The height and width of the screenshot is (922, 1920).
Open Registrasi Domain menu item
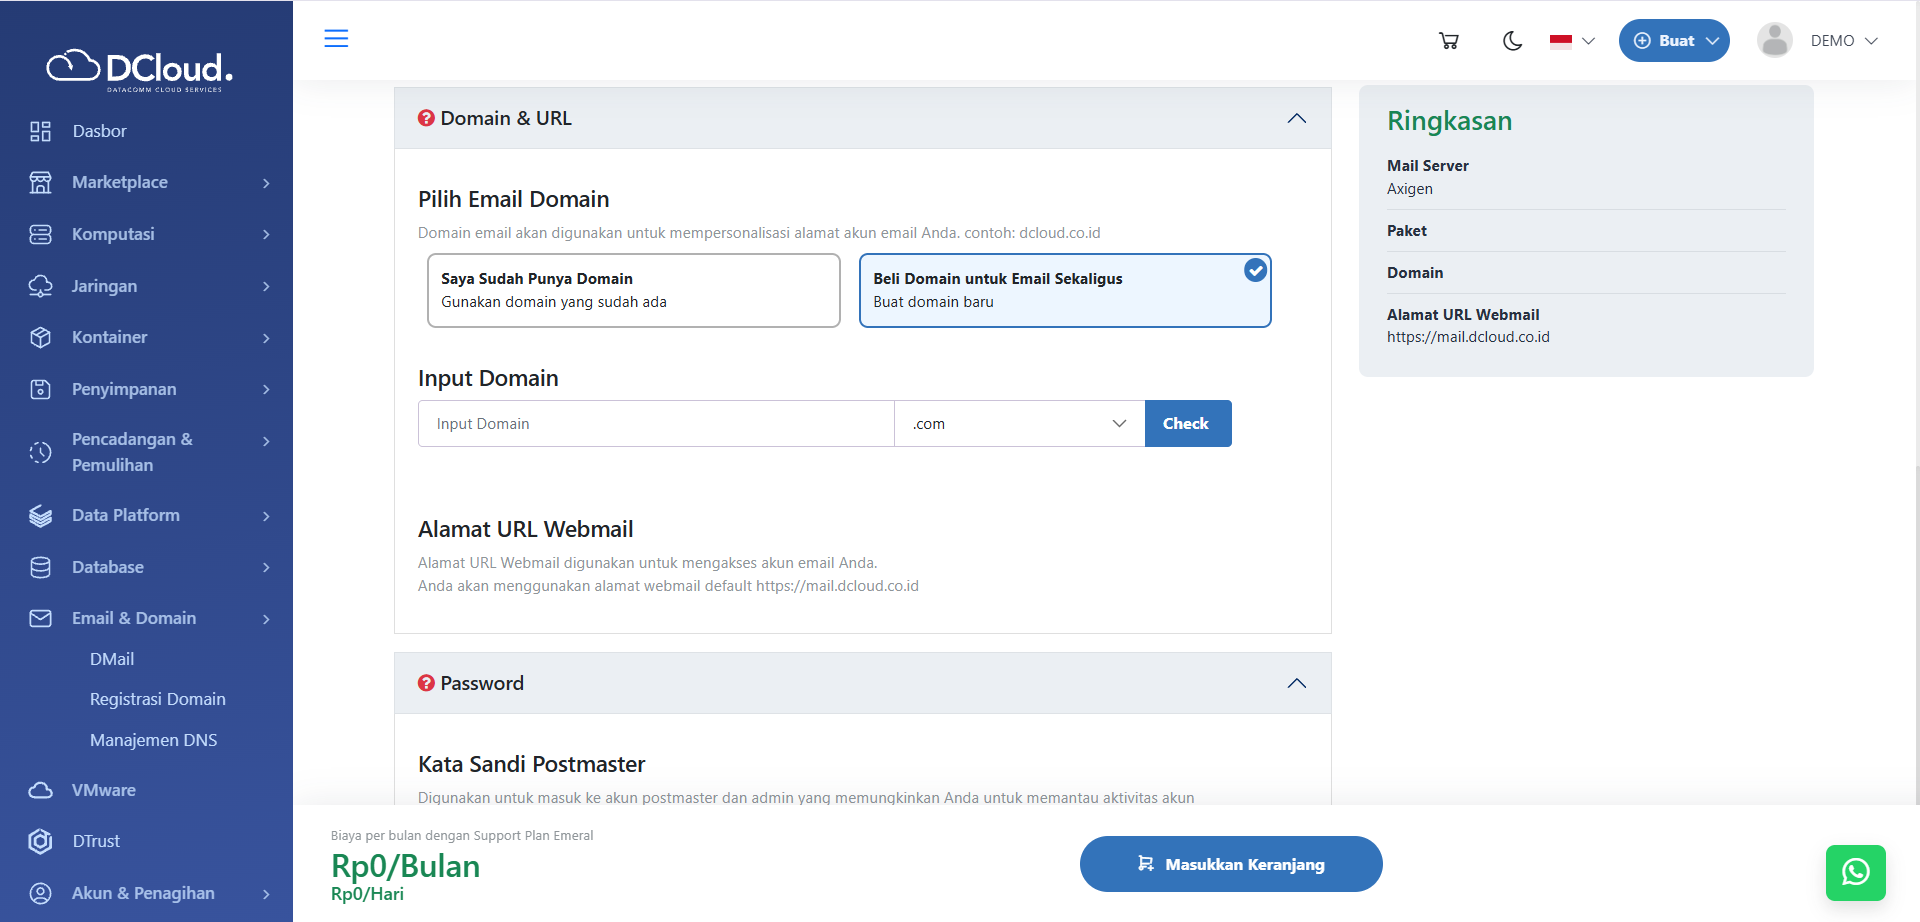click(x=157, y=699)
